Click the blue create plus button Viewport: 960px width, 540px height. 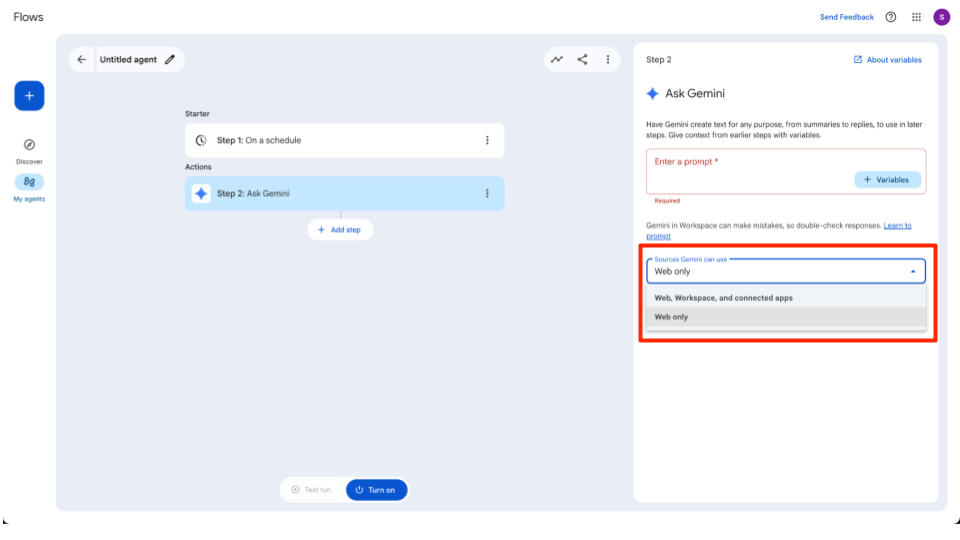29,96
